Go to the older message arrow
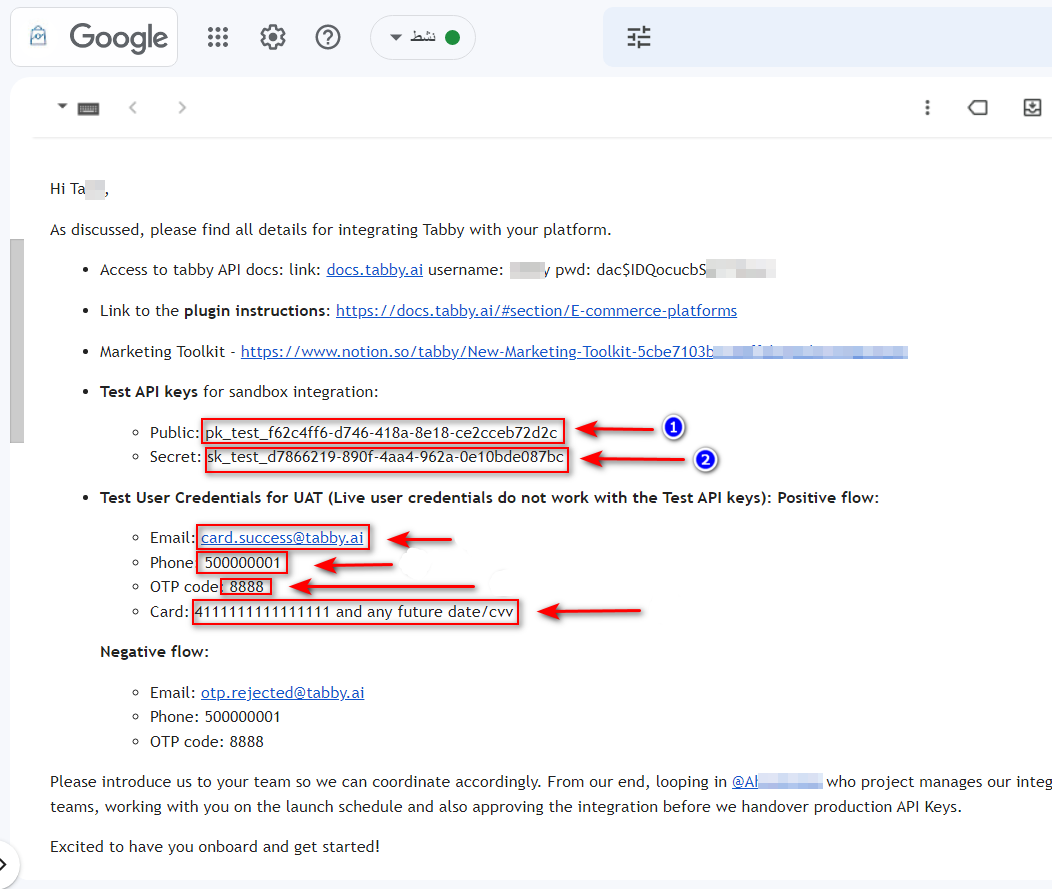Image resolution: width=1052 pixels, height=889 pixels. [182, 107]
